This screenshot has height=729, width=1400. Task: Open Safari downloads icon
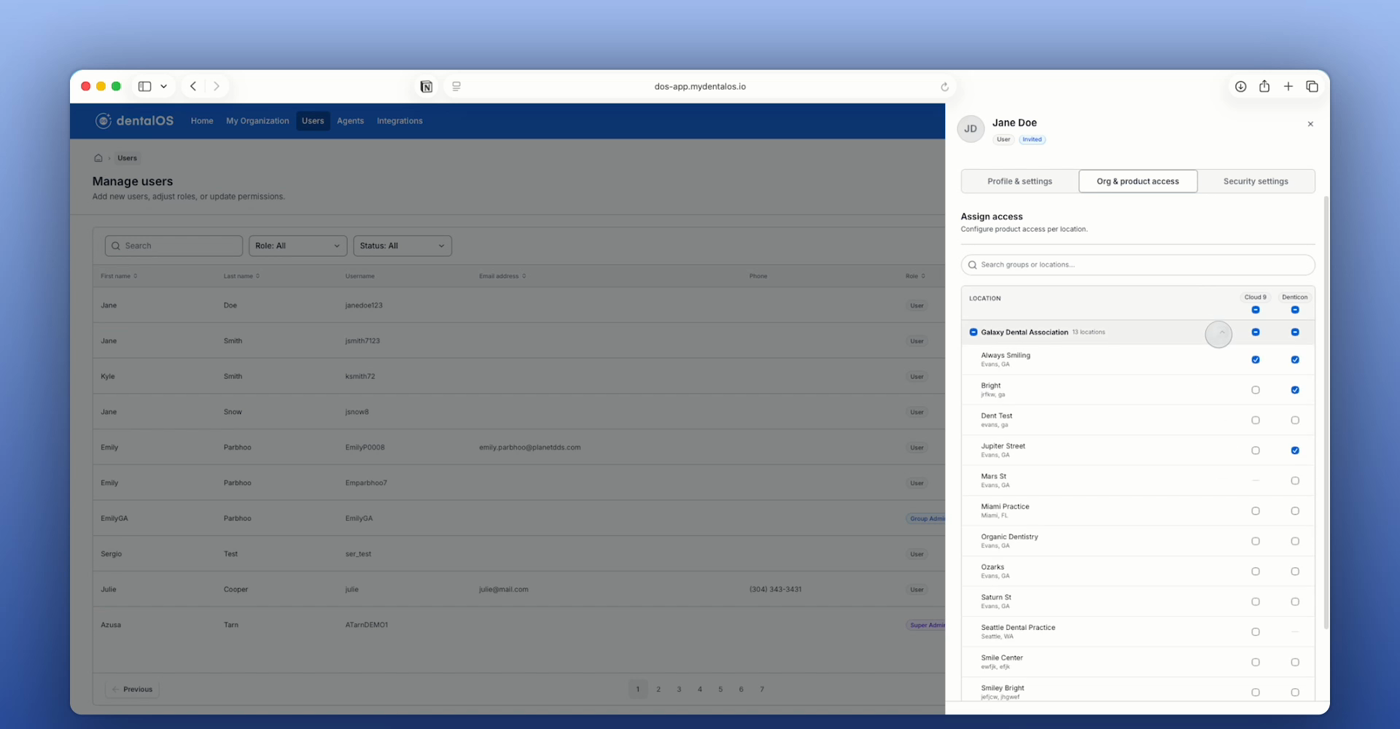pos(1240,87)
